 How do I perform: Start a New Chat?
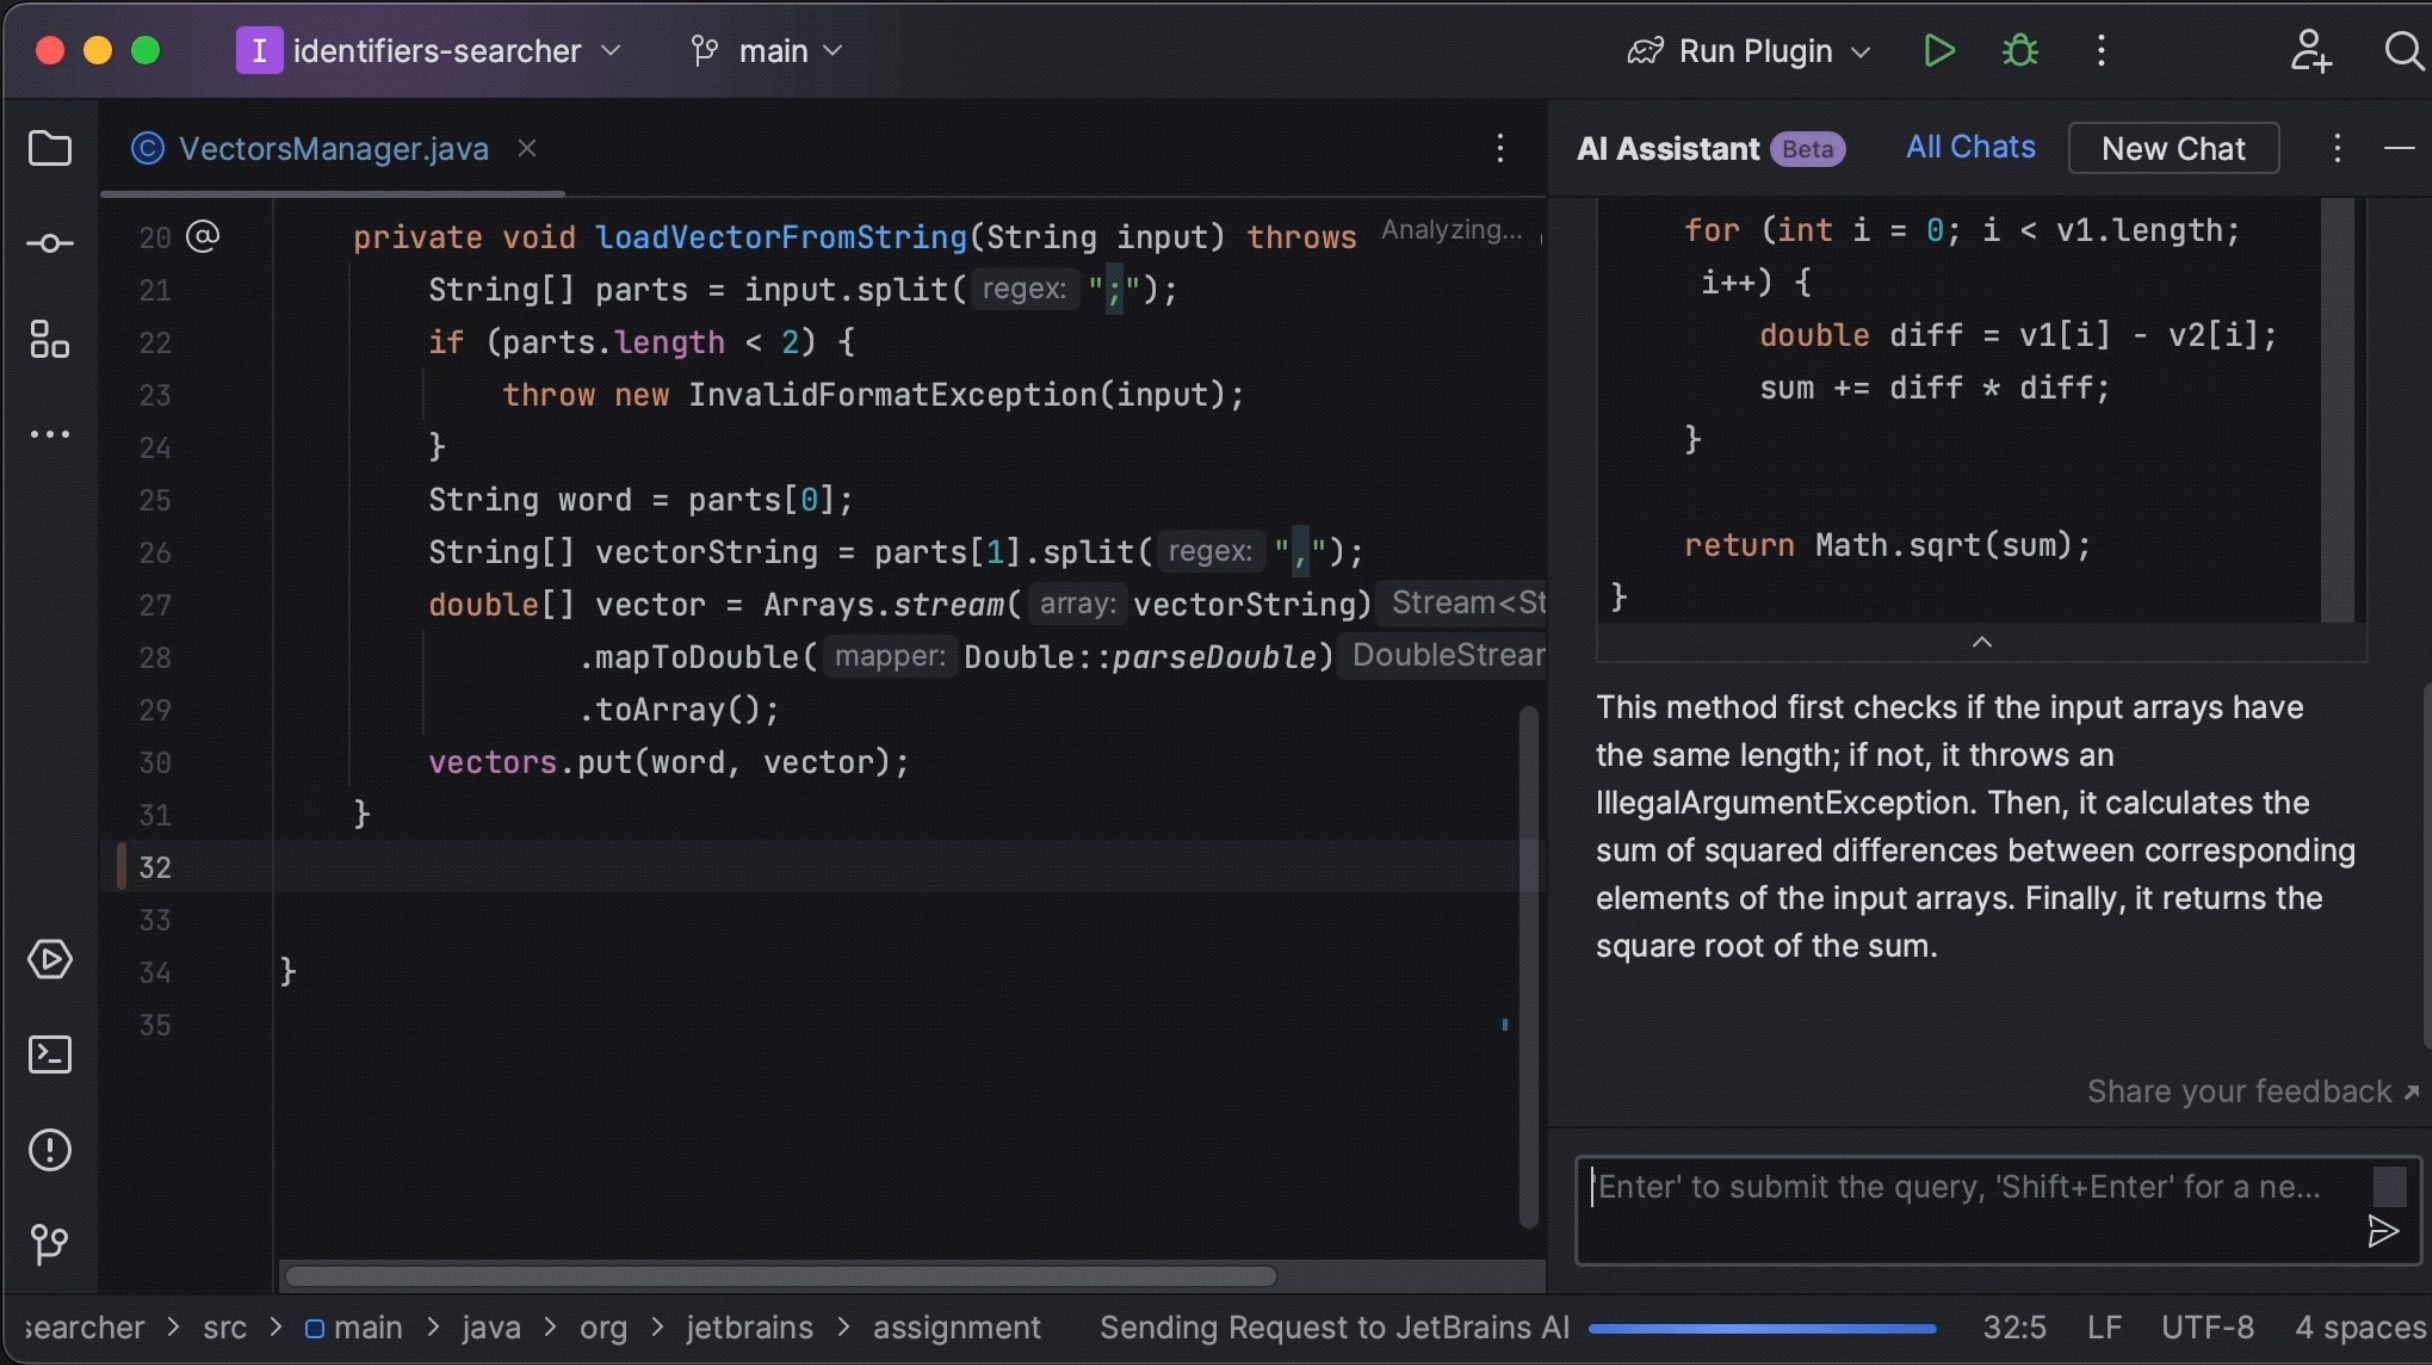[2172, 149]
